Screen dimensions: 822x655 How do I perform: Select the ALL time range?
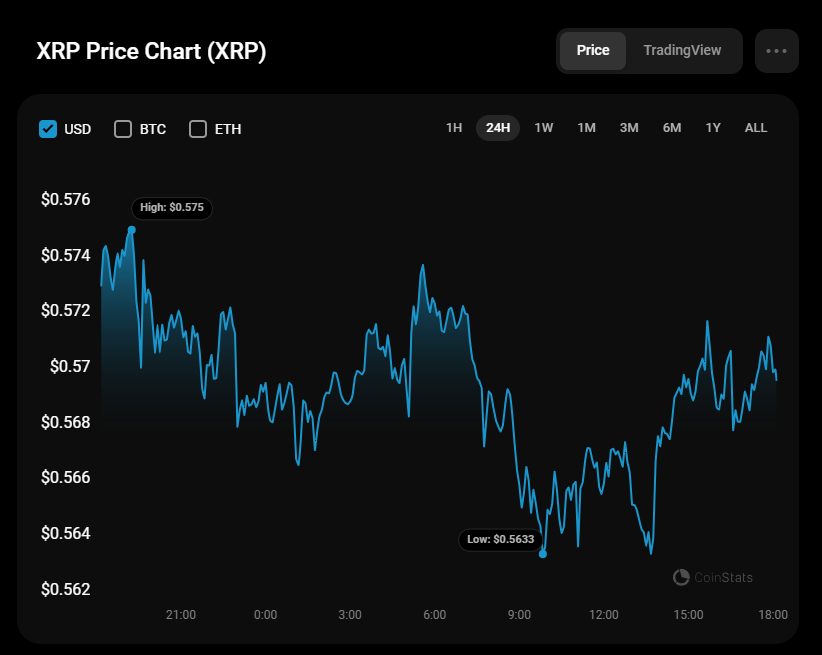click(x=755, y=128)
